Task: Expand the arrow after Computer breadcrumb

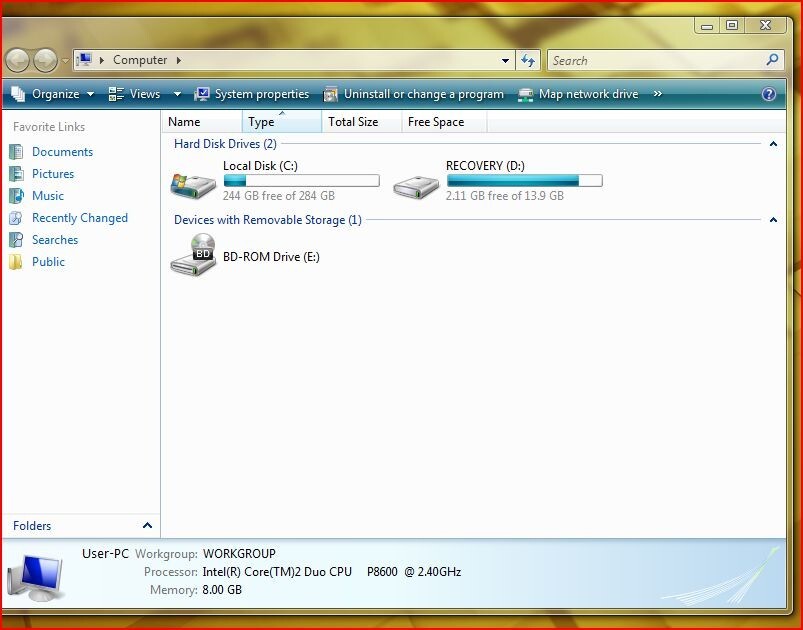Action: click(178, 60)
